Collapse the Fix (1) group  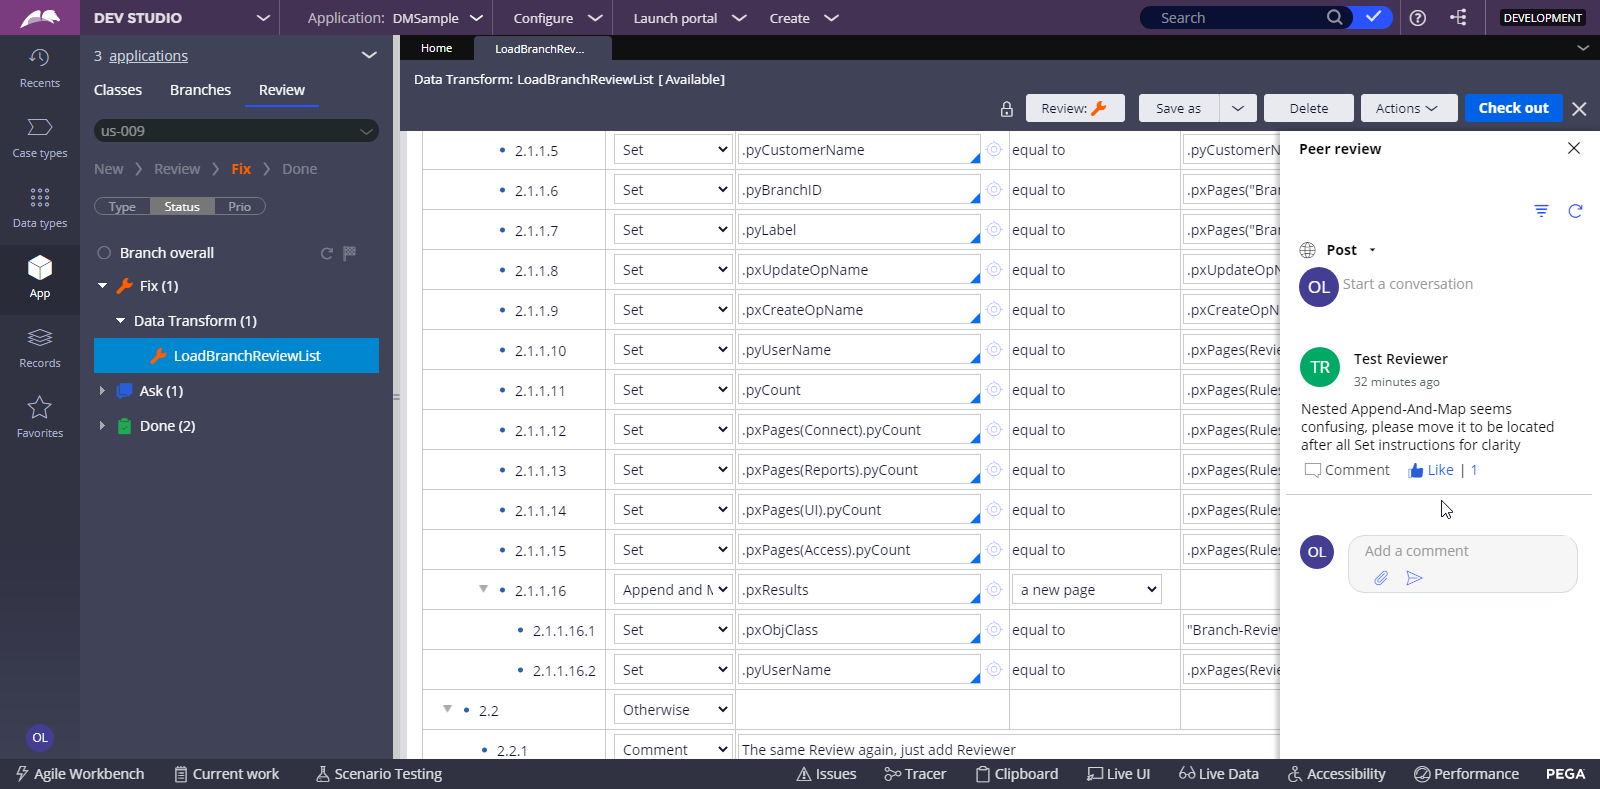[102, 286]
